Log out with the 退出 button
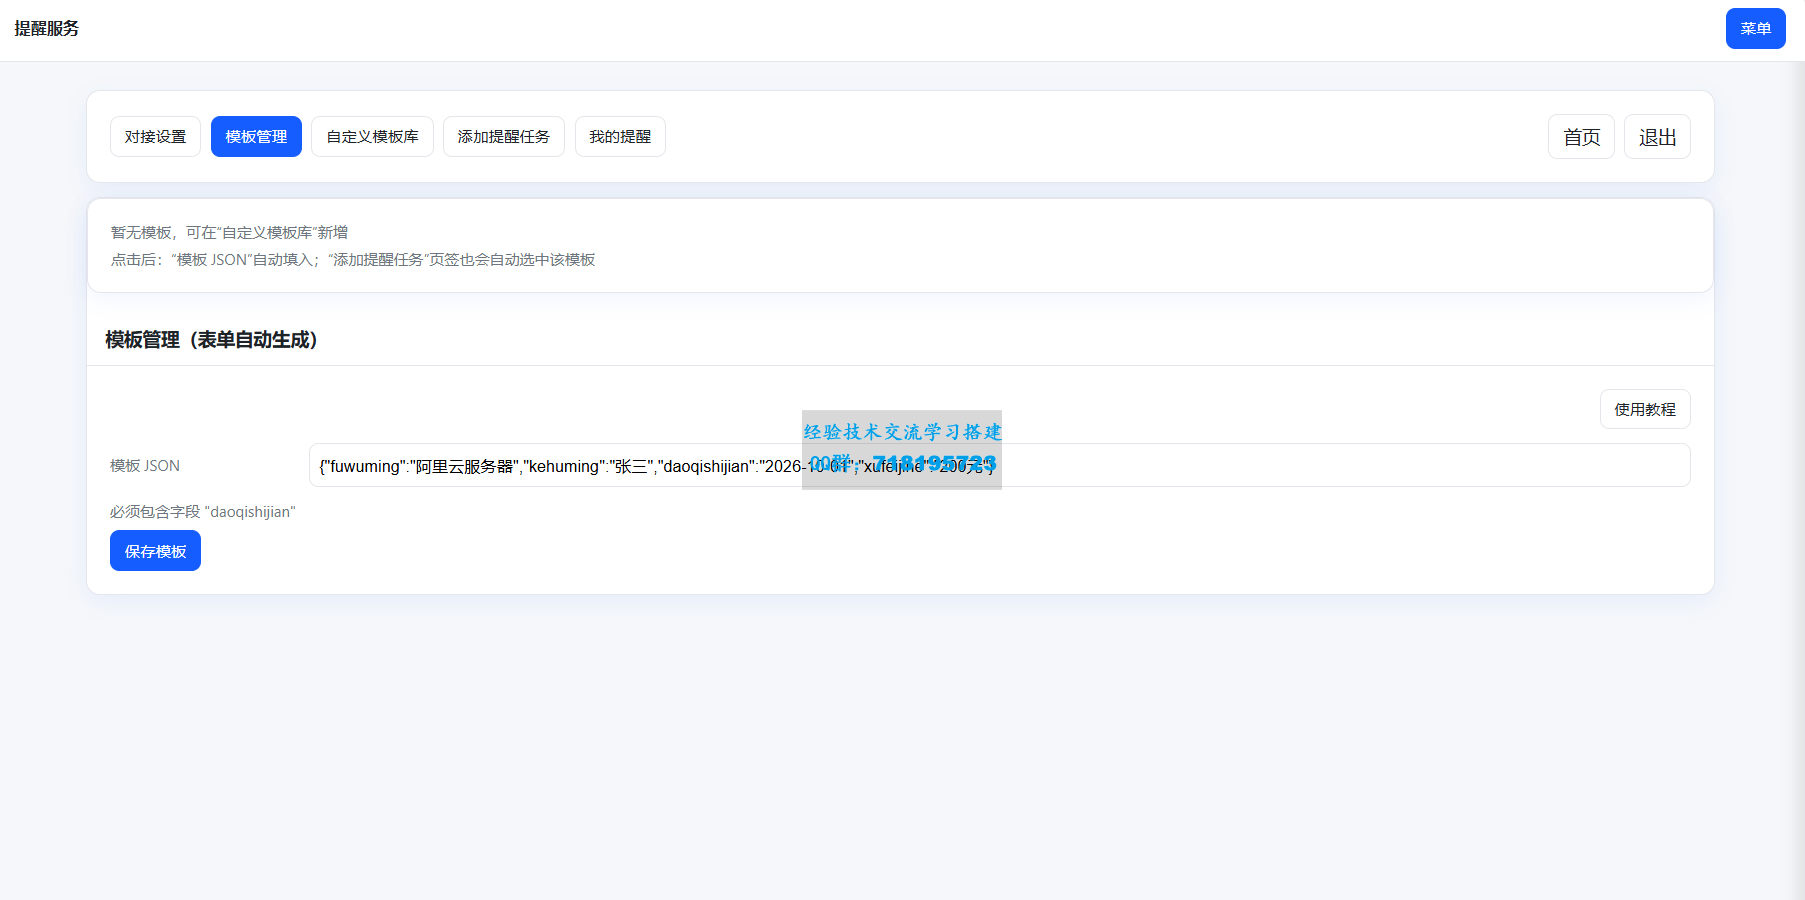This screenshot has width=1805, height=900. [x=1657, y=137]
